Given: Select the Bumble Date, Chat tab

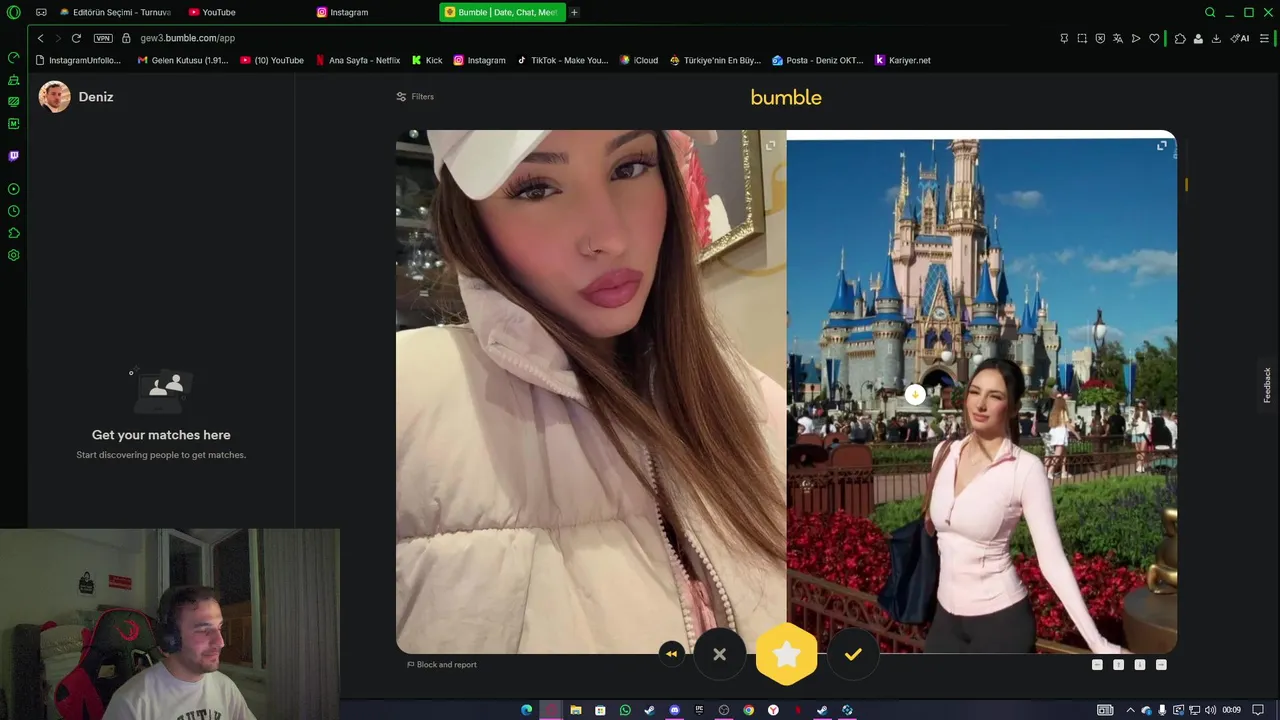Looking at the screenshot, I should tap(502, 12).
